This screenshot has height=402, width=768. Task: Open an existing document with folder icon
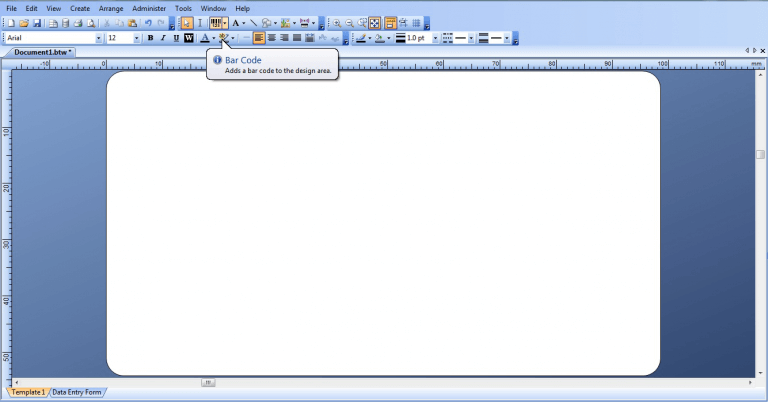coord(24,22)
